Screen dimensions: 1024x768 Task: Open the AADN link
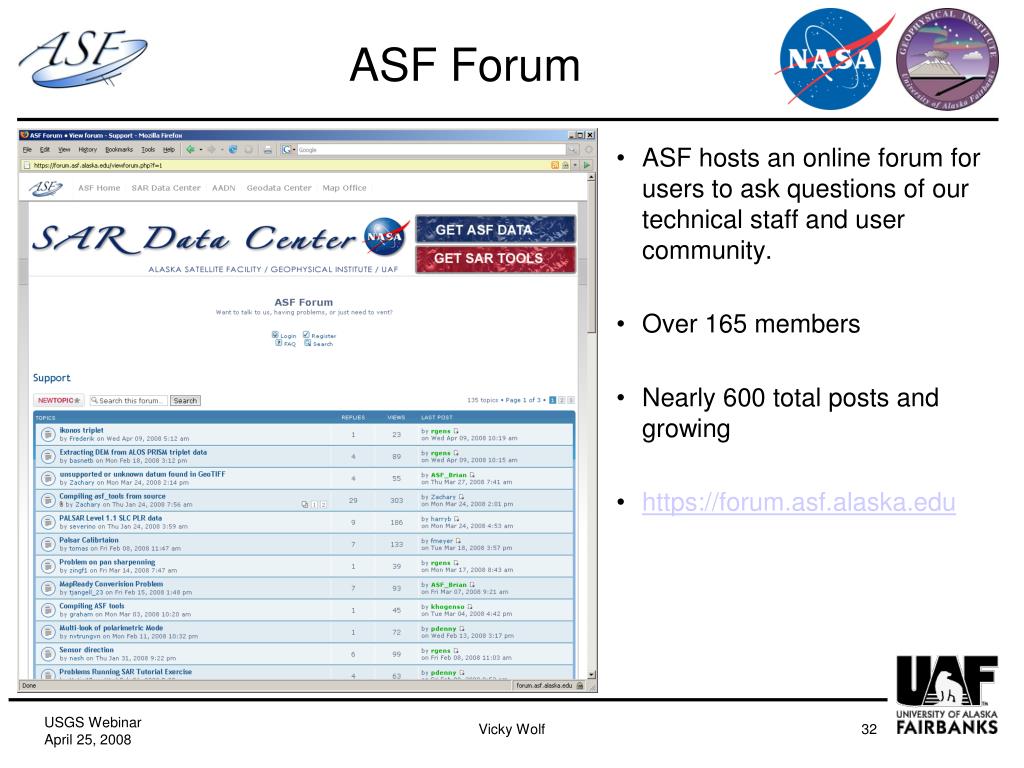point(223,188)
